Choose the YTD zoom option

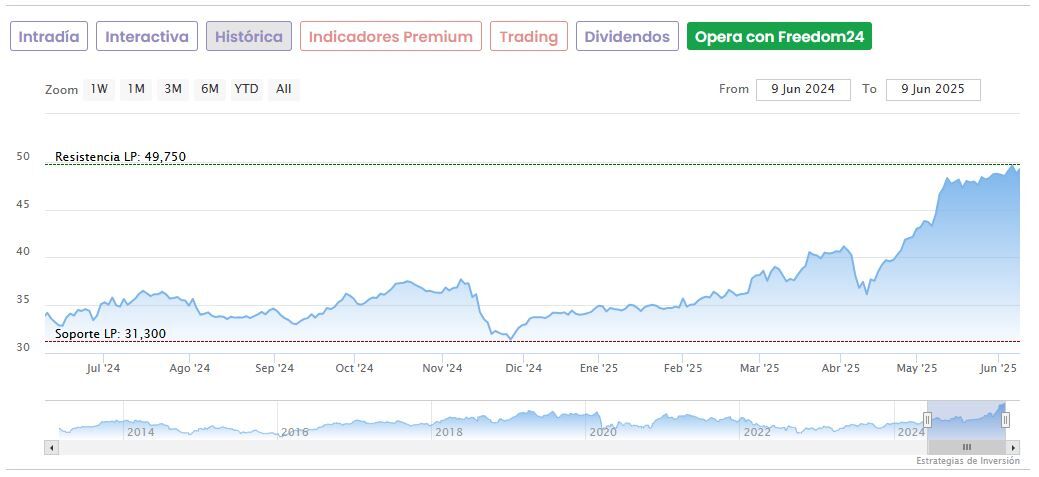coord(246,89)
